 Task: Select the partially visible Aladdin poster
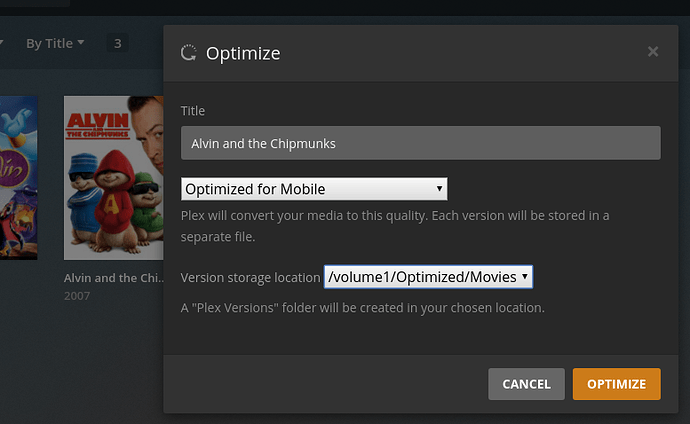pos(18,178)
